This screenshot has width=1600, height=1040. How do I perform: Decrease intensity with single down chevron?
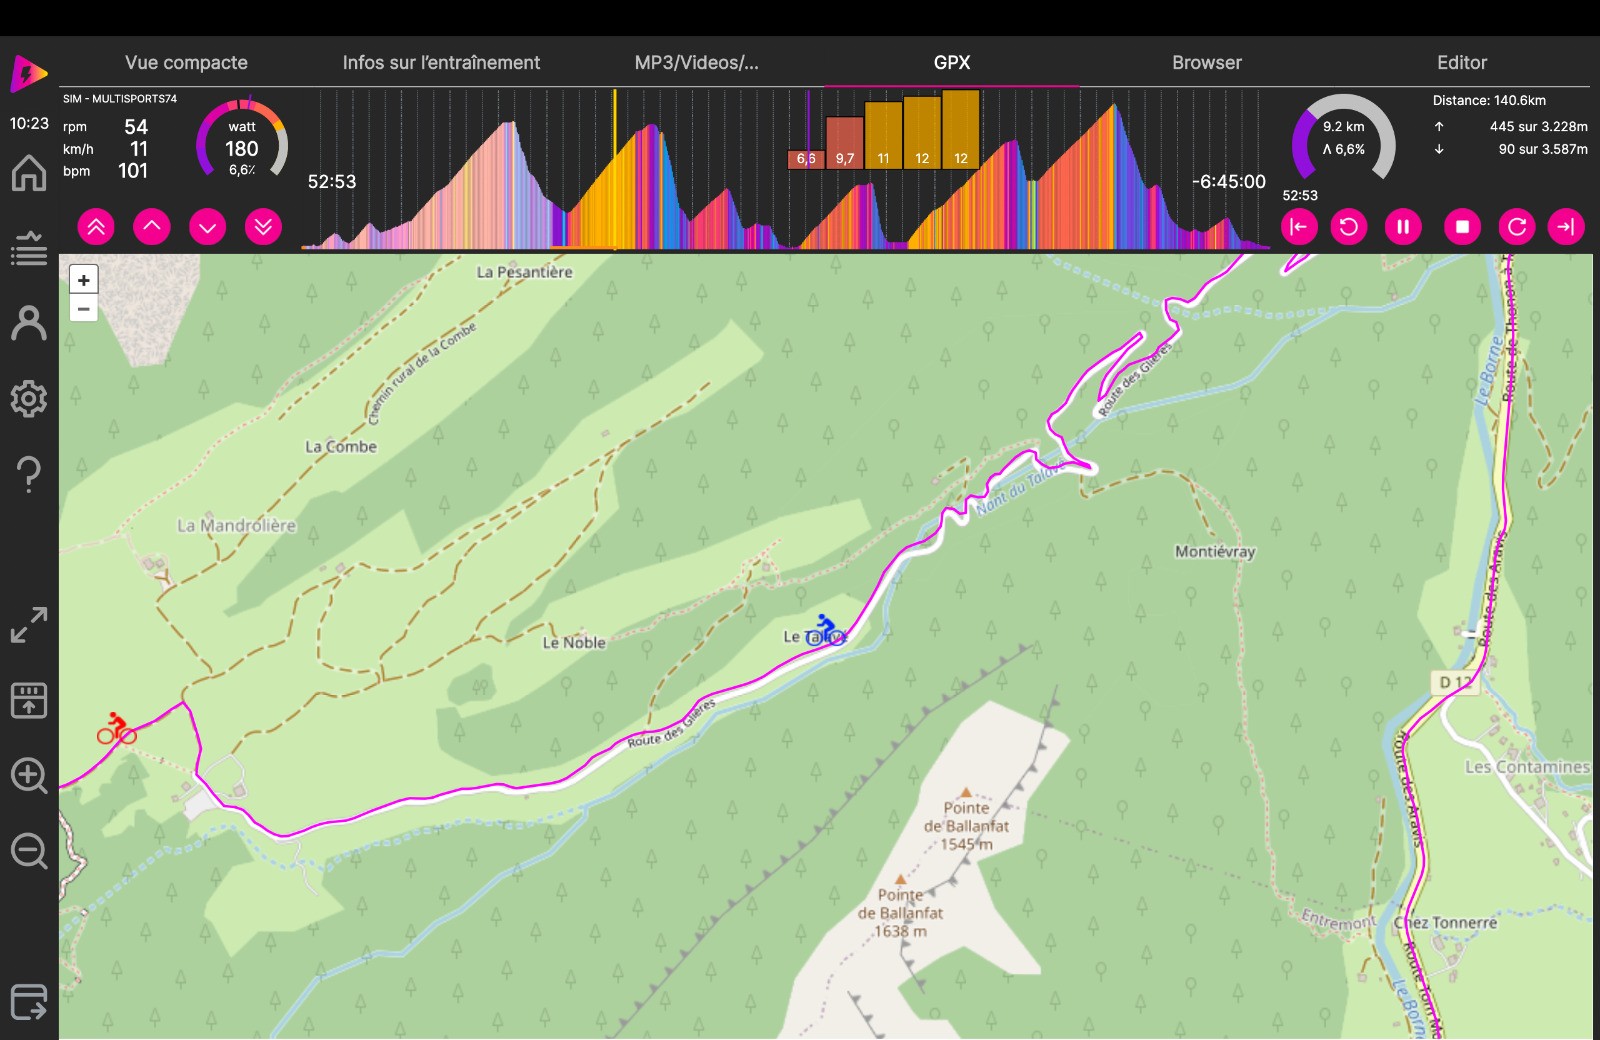(207, 227)
